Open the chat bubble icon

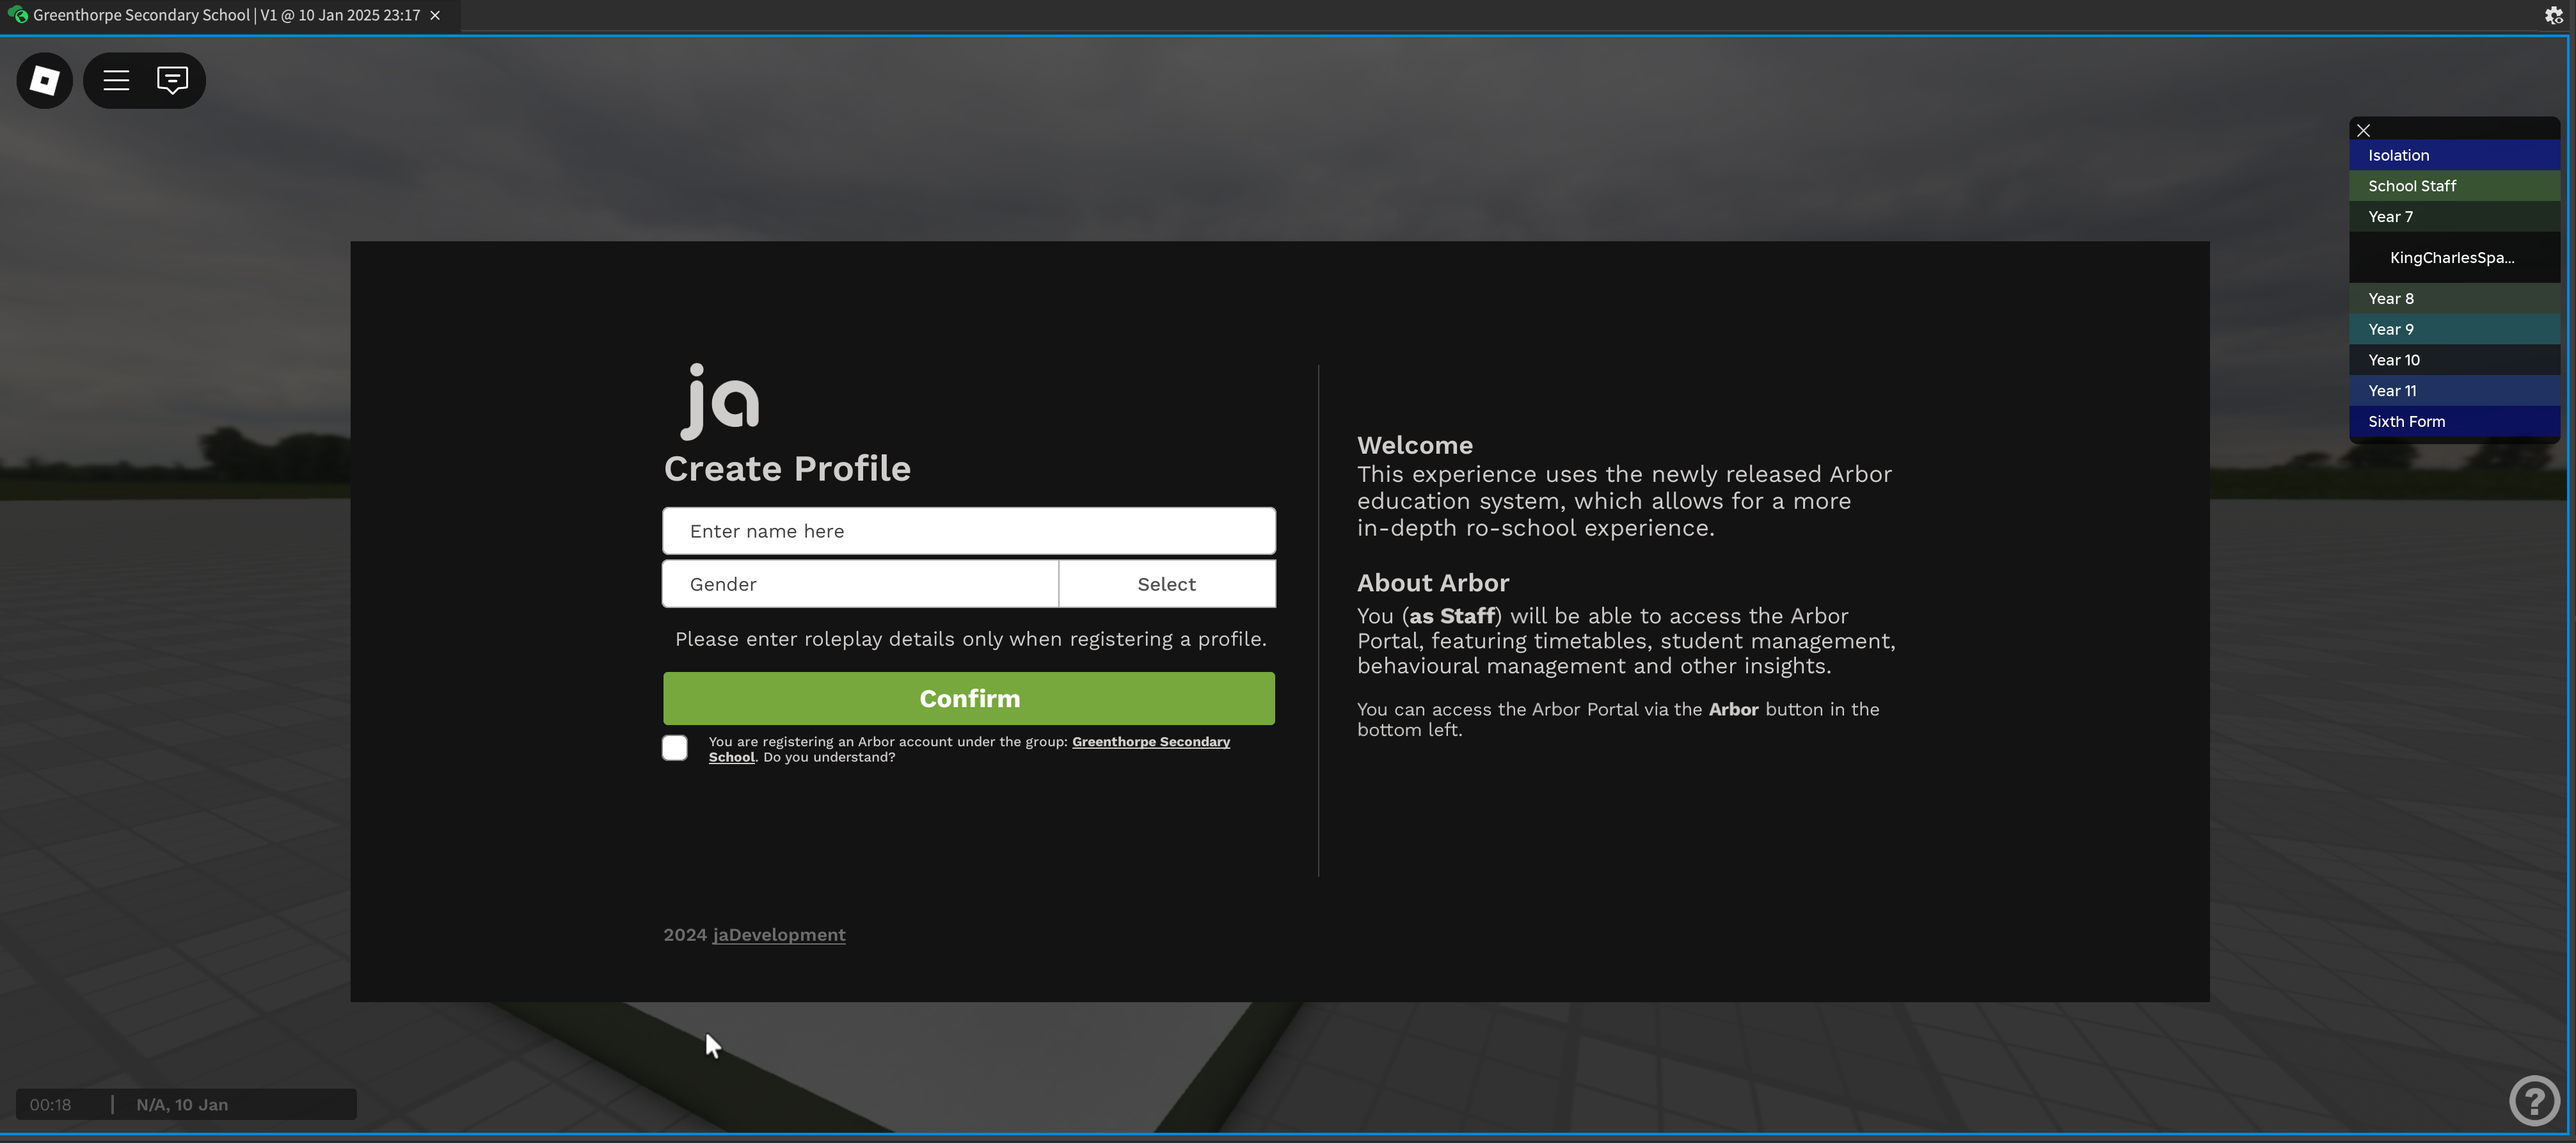click(x=172, y=80)
